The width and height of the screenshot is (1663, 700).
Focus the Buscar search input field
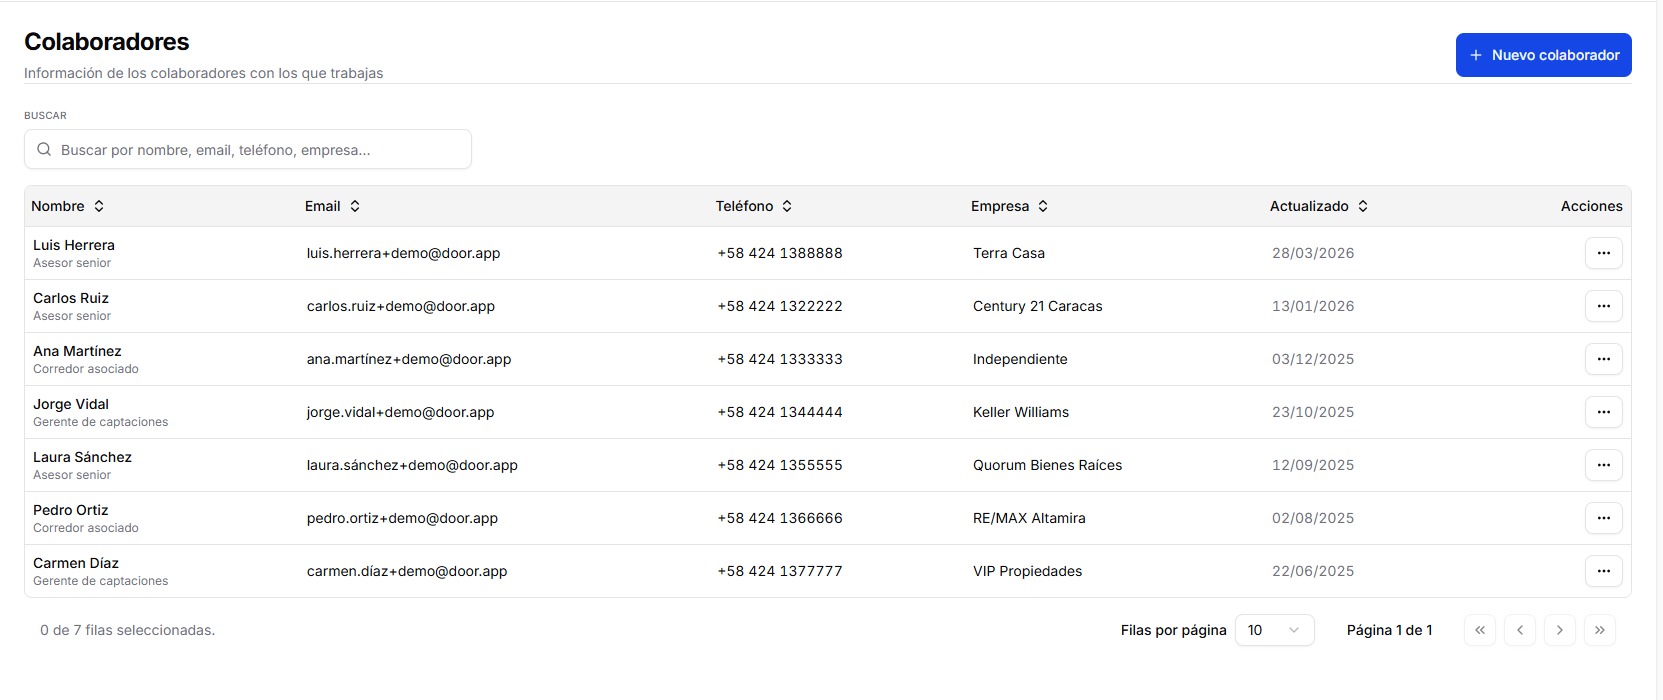tap(248, 149)
